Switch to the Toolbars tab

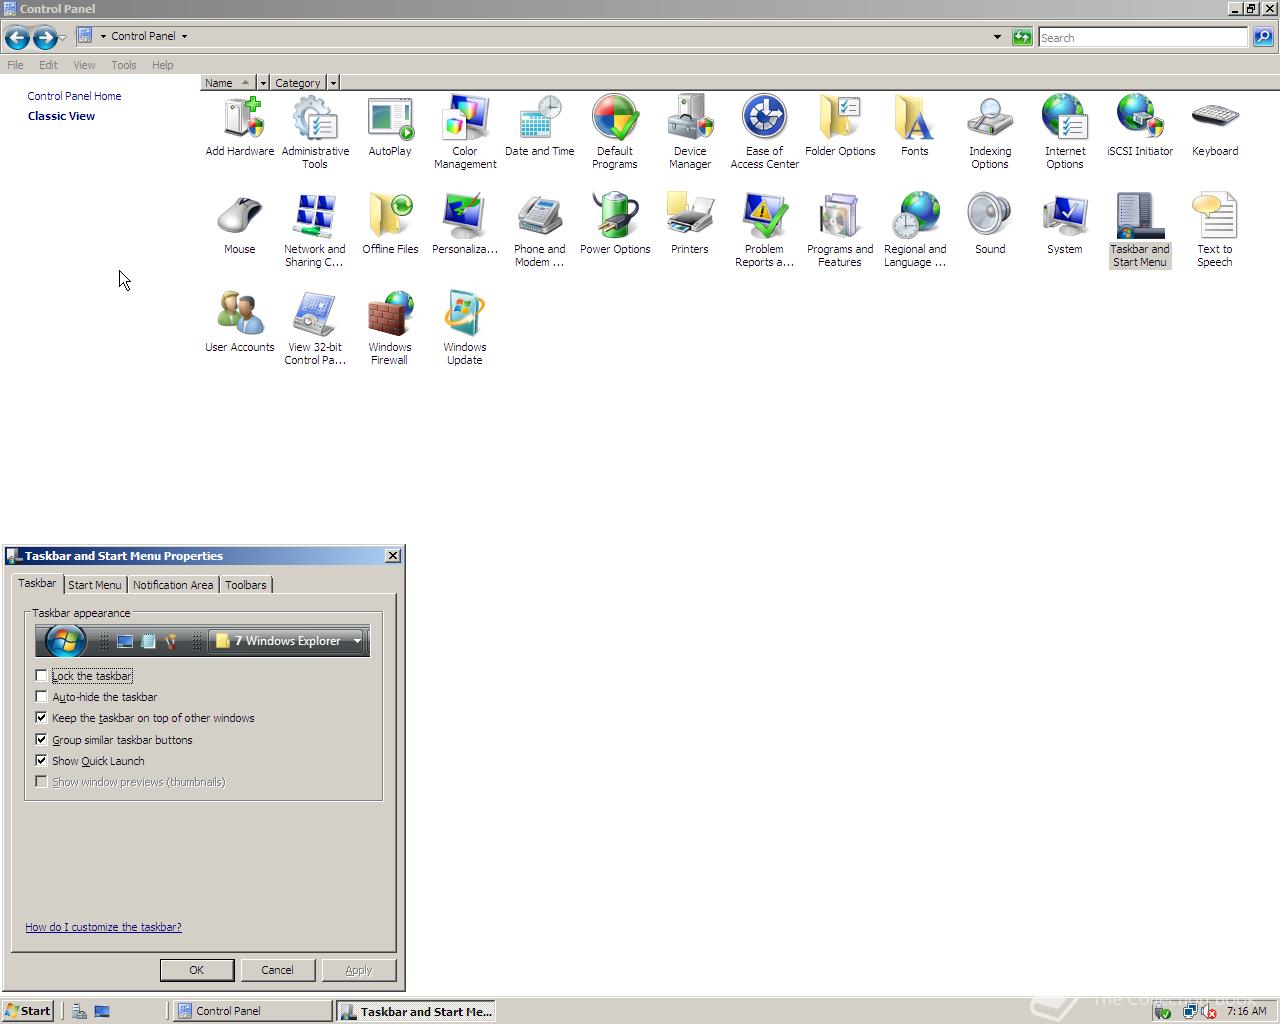coord(246,585)
